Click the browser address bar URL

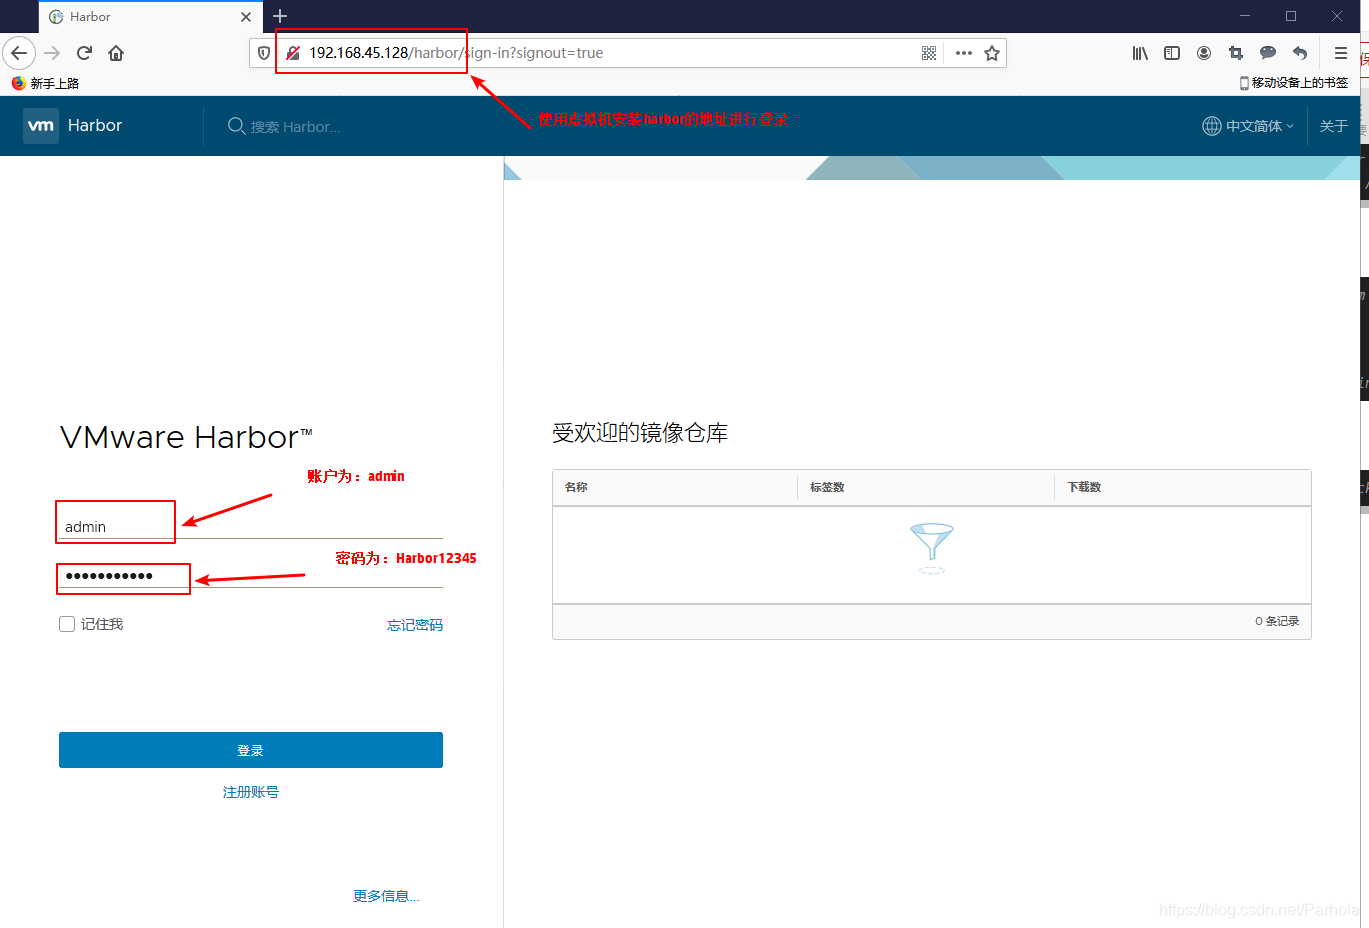[456, 53]
